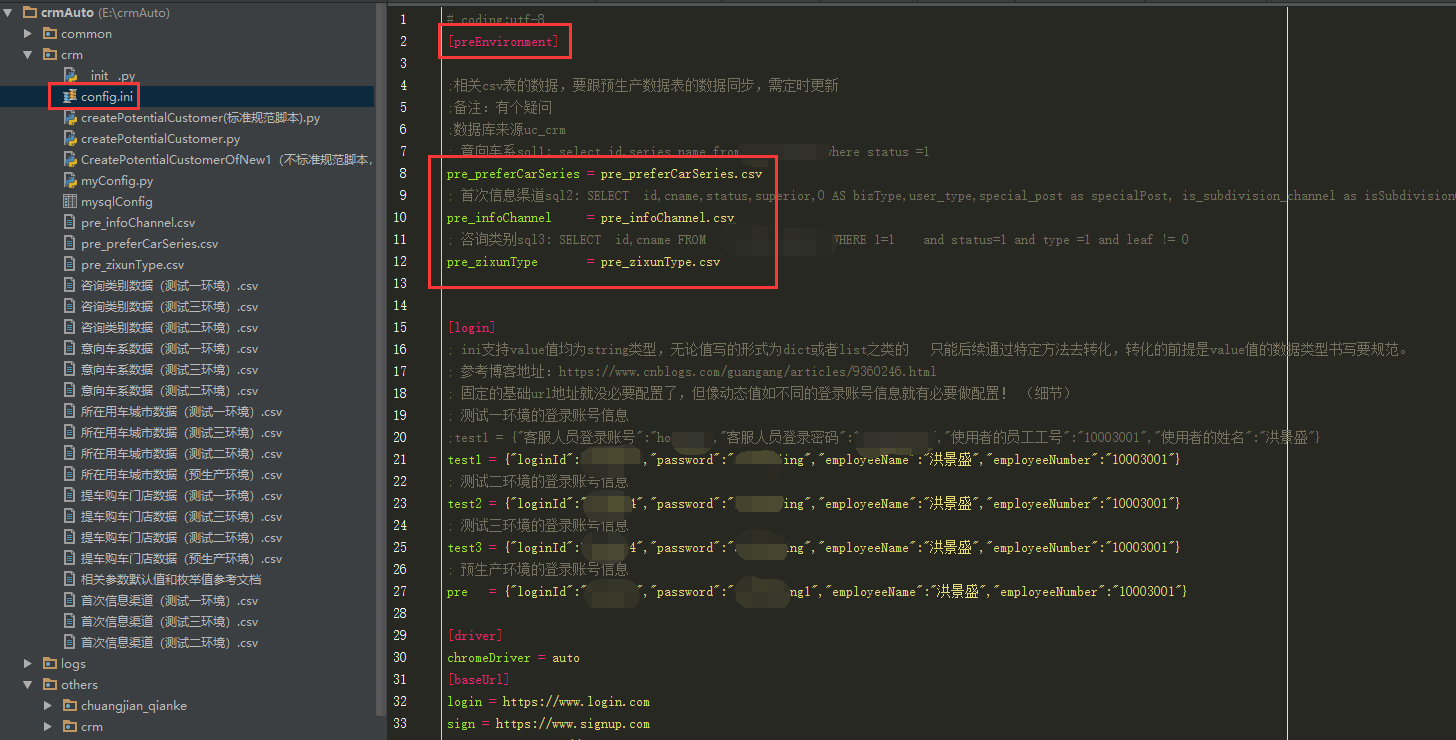Viewport: 1456px width, 740px height.
Task: Click the https://www.login.com value
Action: [x=576, y=702]
